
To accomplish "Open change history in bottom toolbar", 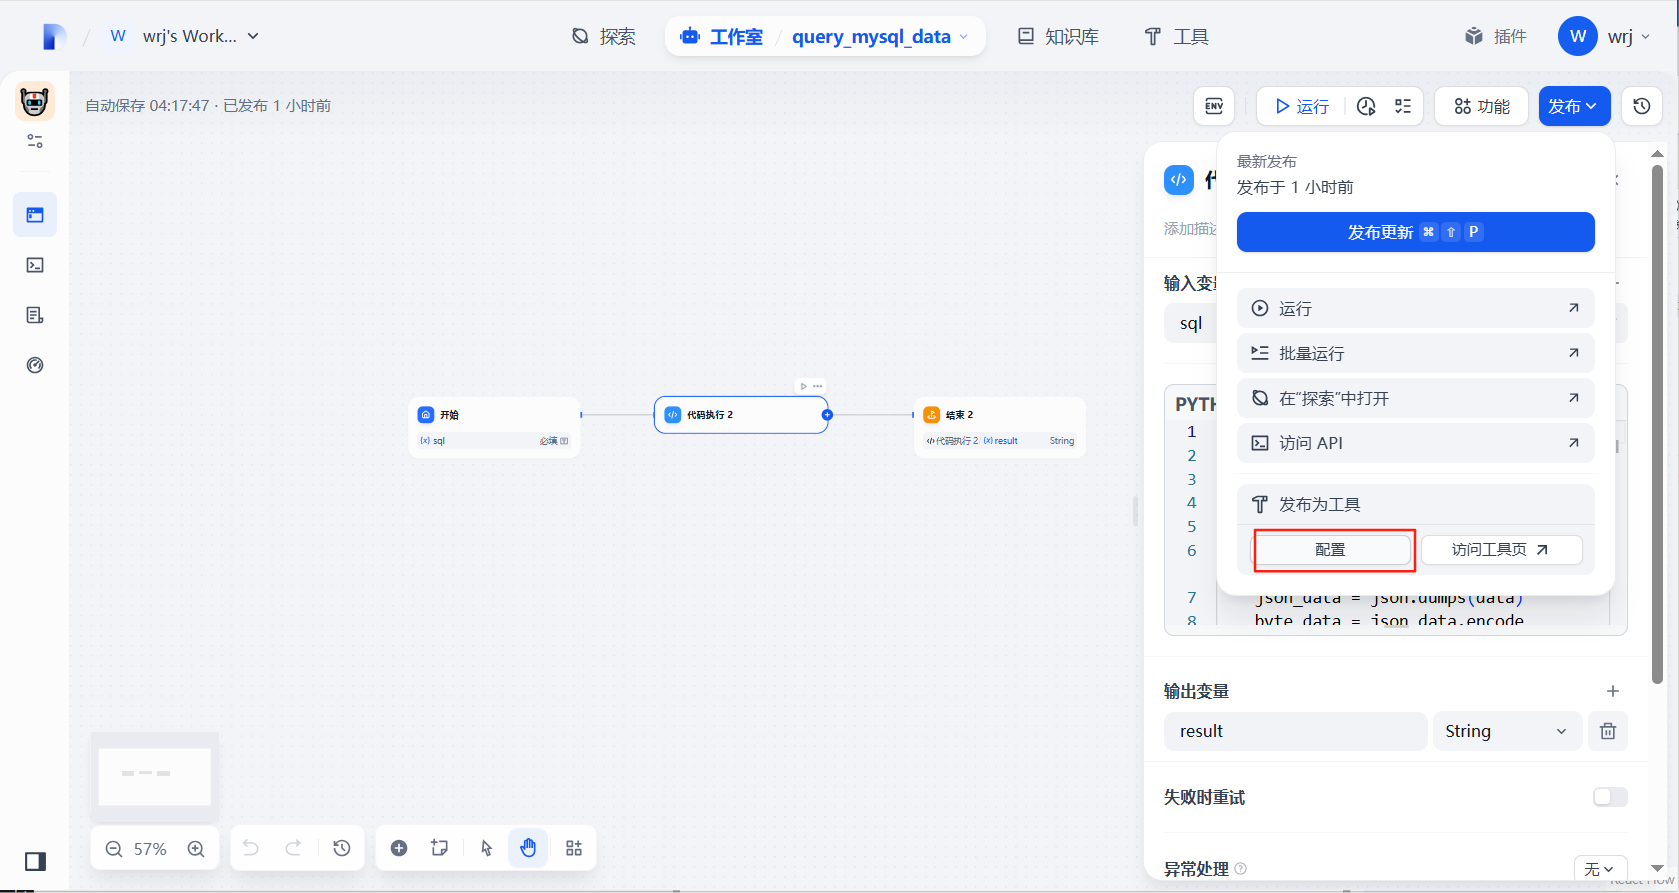I will (342, 848).
